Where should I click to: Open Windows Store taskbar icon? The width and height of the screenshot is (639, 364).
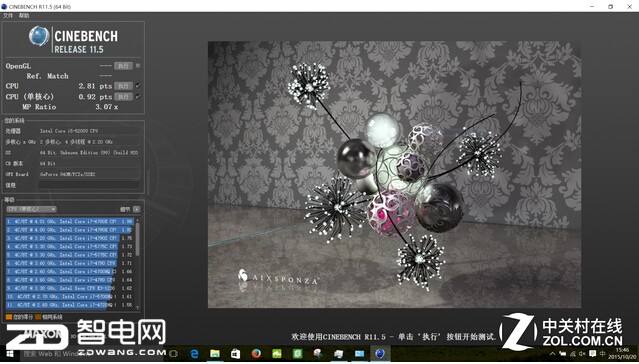(236, 354)
